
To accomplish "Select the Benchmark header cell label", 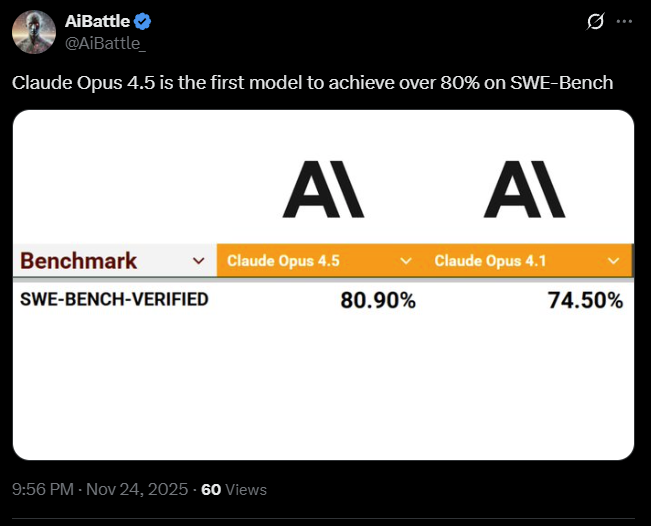I will click(x=79, y=261).
